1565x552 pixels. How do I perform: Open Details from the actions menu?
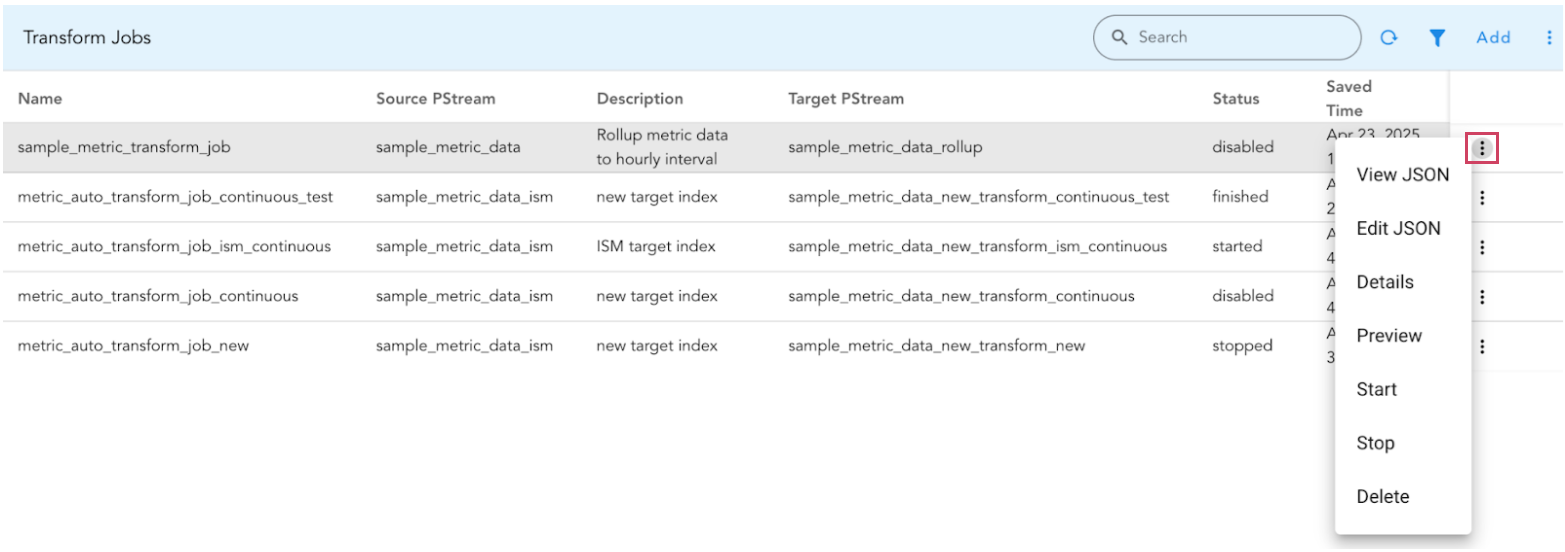click(1385, 282)
